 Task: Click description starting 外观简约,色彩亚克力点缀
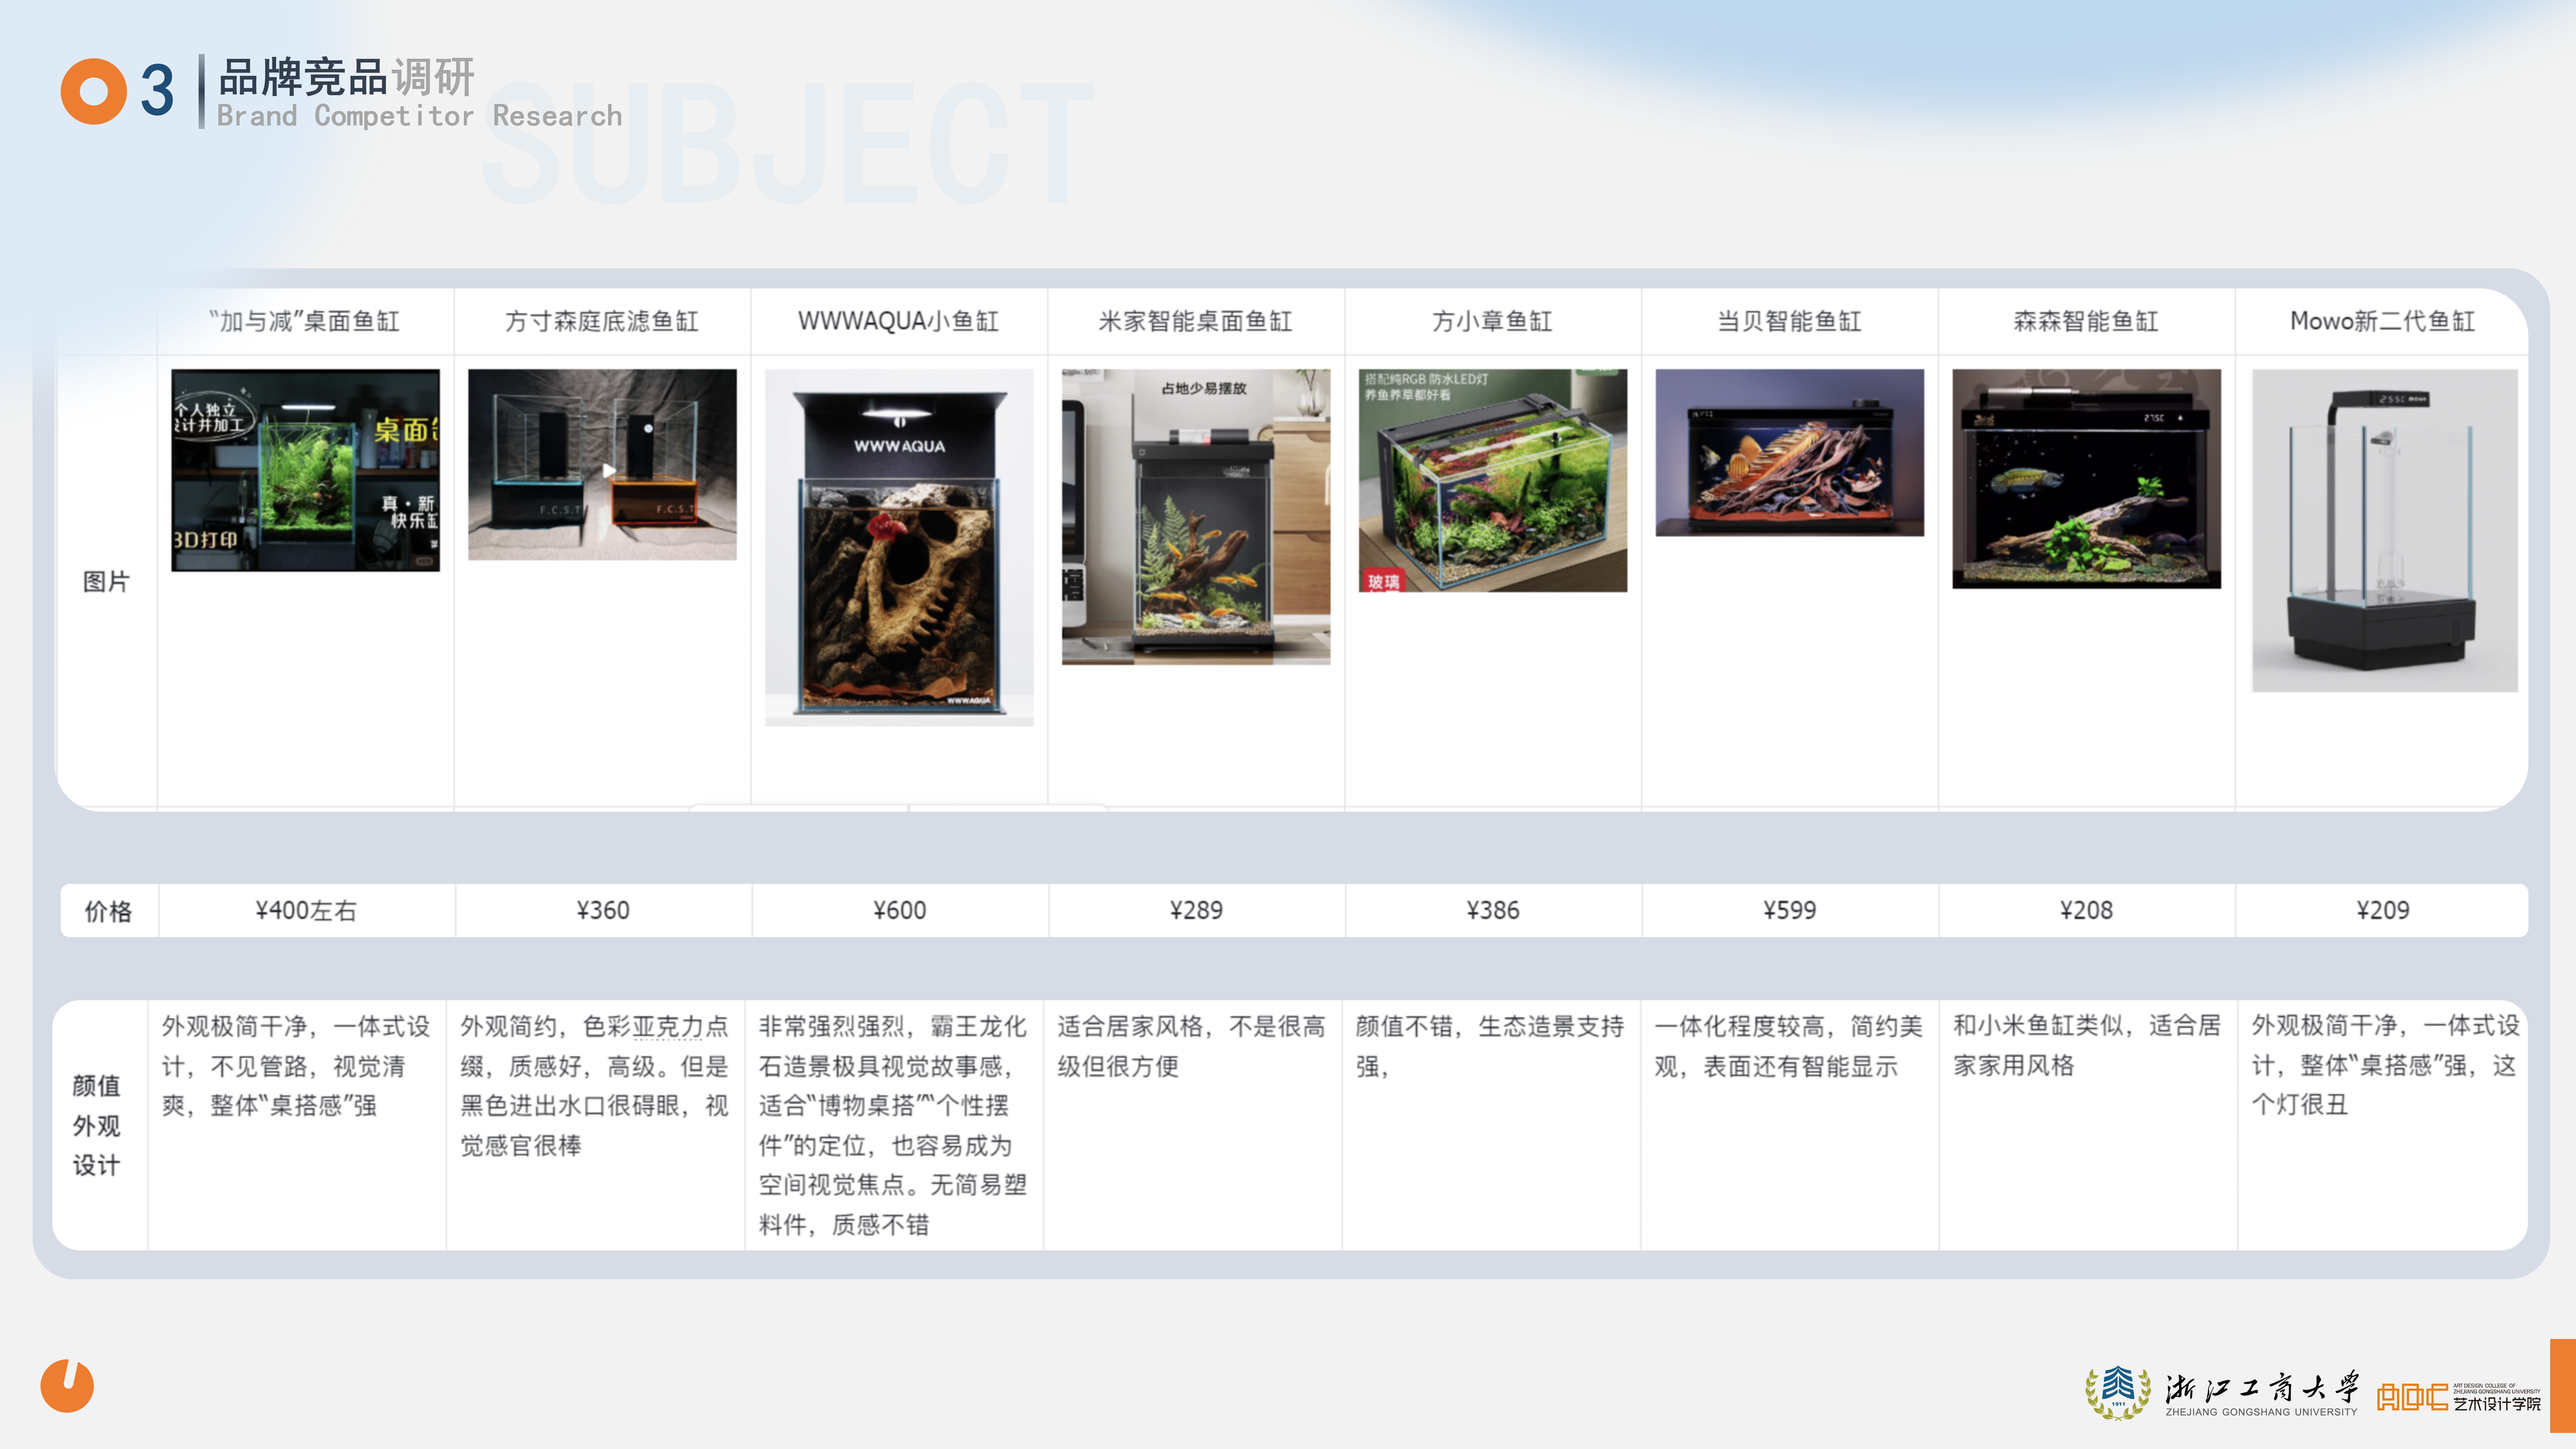(594, 1086)
